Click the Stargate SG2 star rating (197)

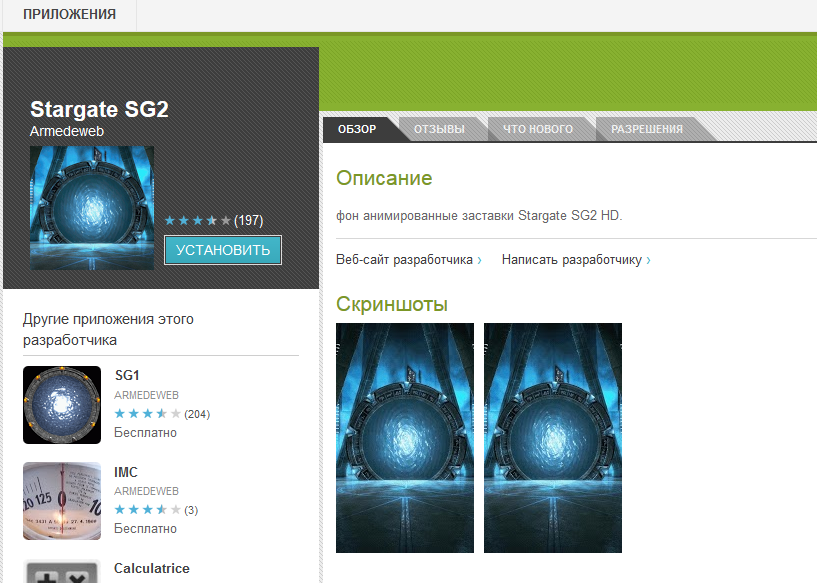[214, 220]
